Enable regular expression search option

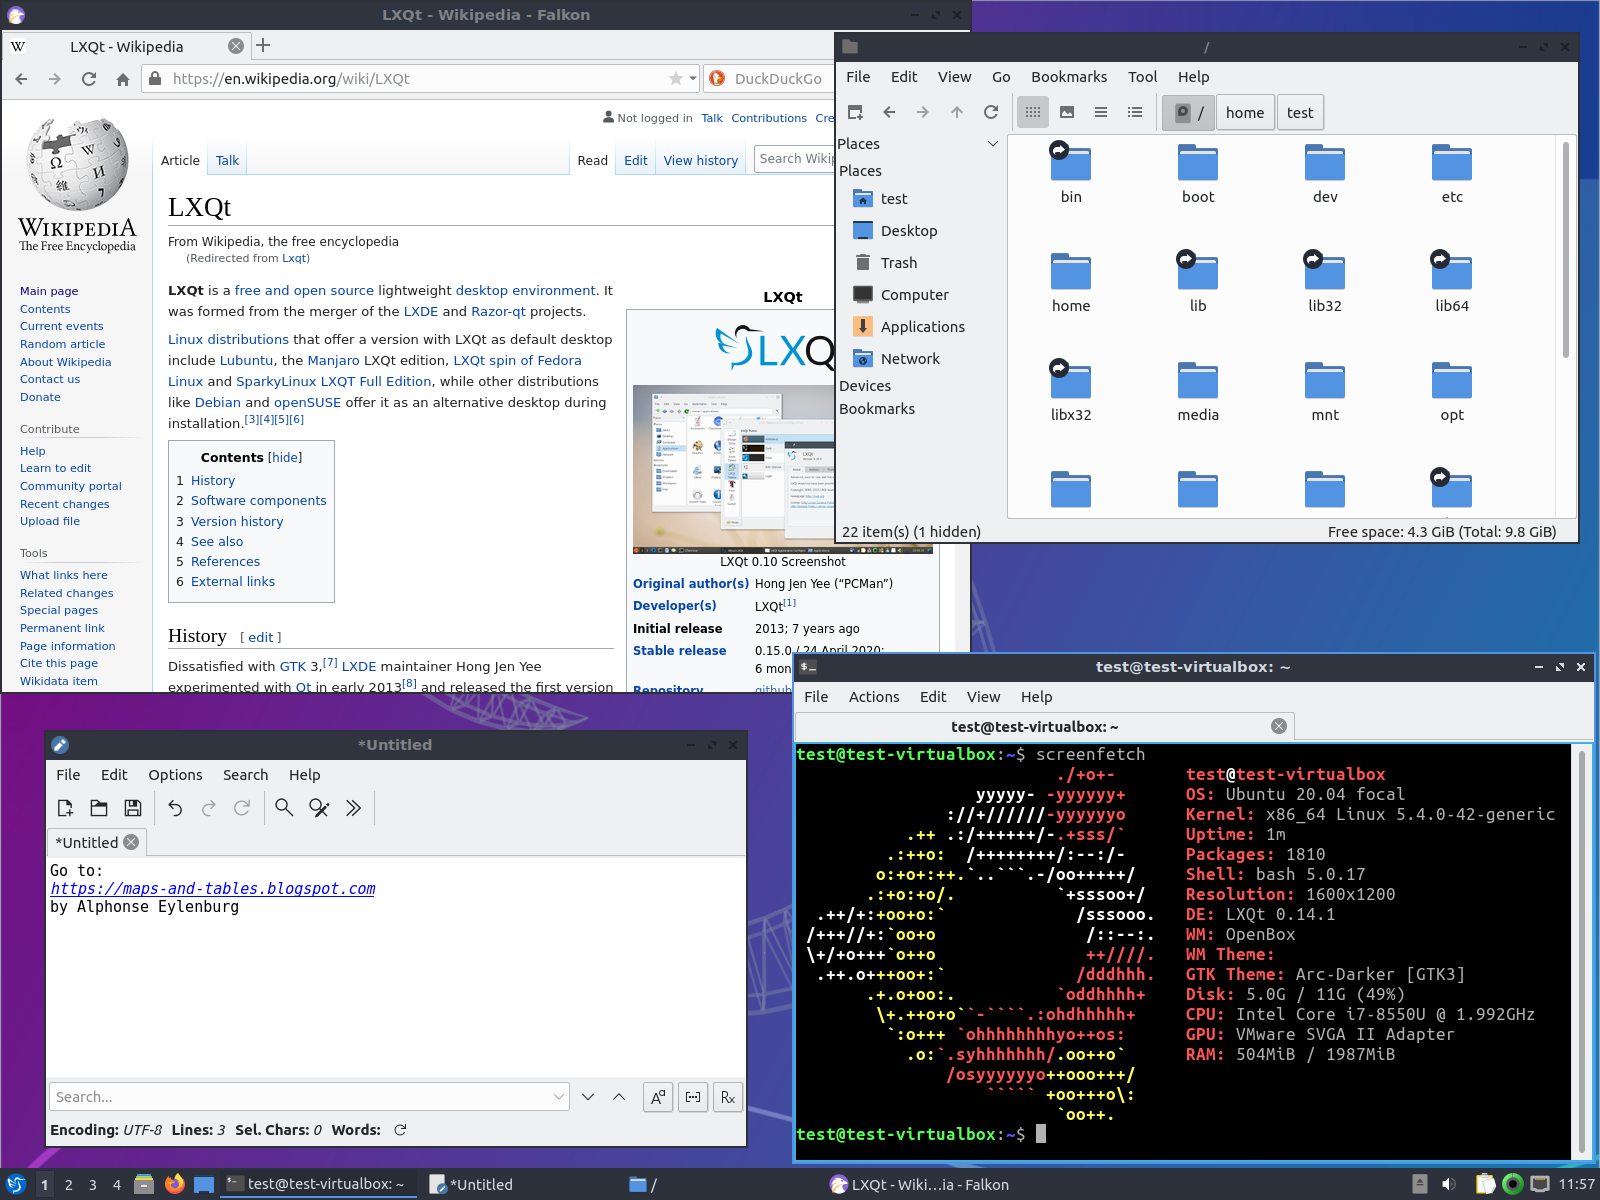(728, 1097)
